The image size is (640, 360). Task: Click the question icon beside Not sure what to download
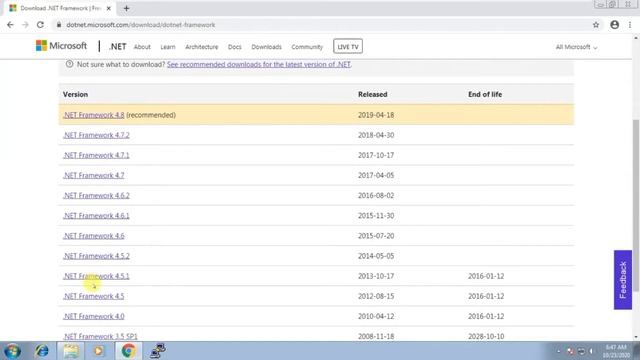coord(69,64)
